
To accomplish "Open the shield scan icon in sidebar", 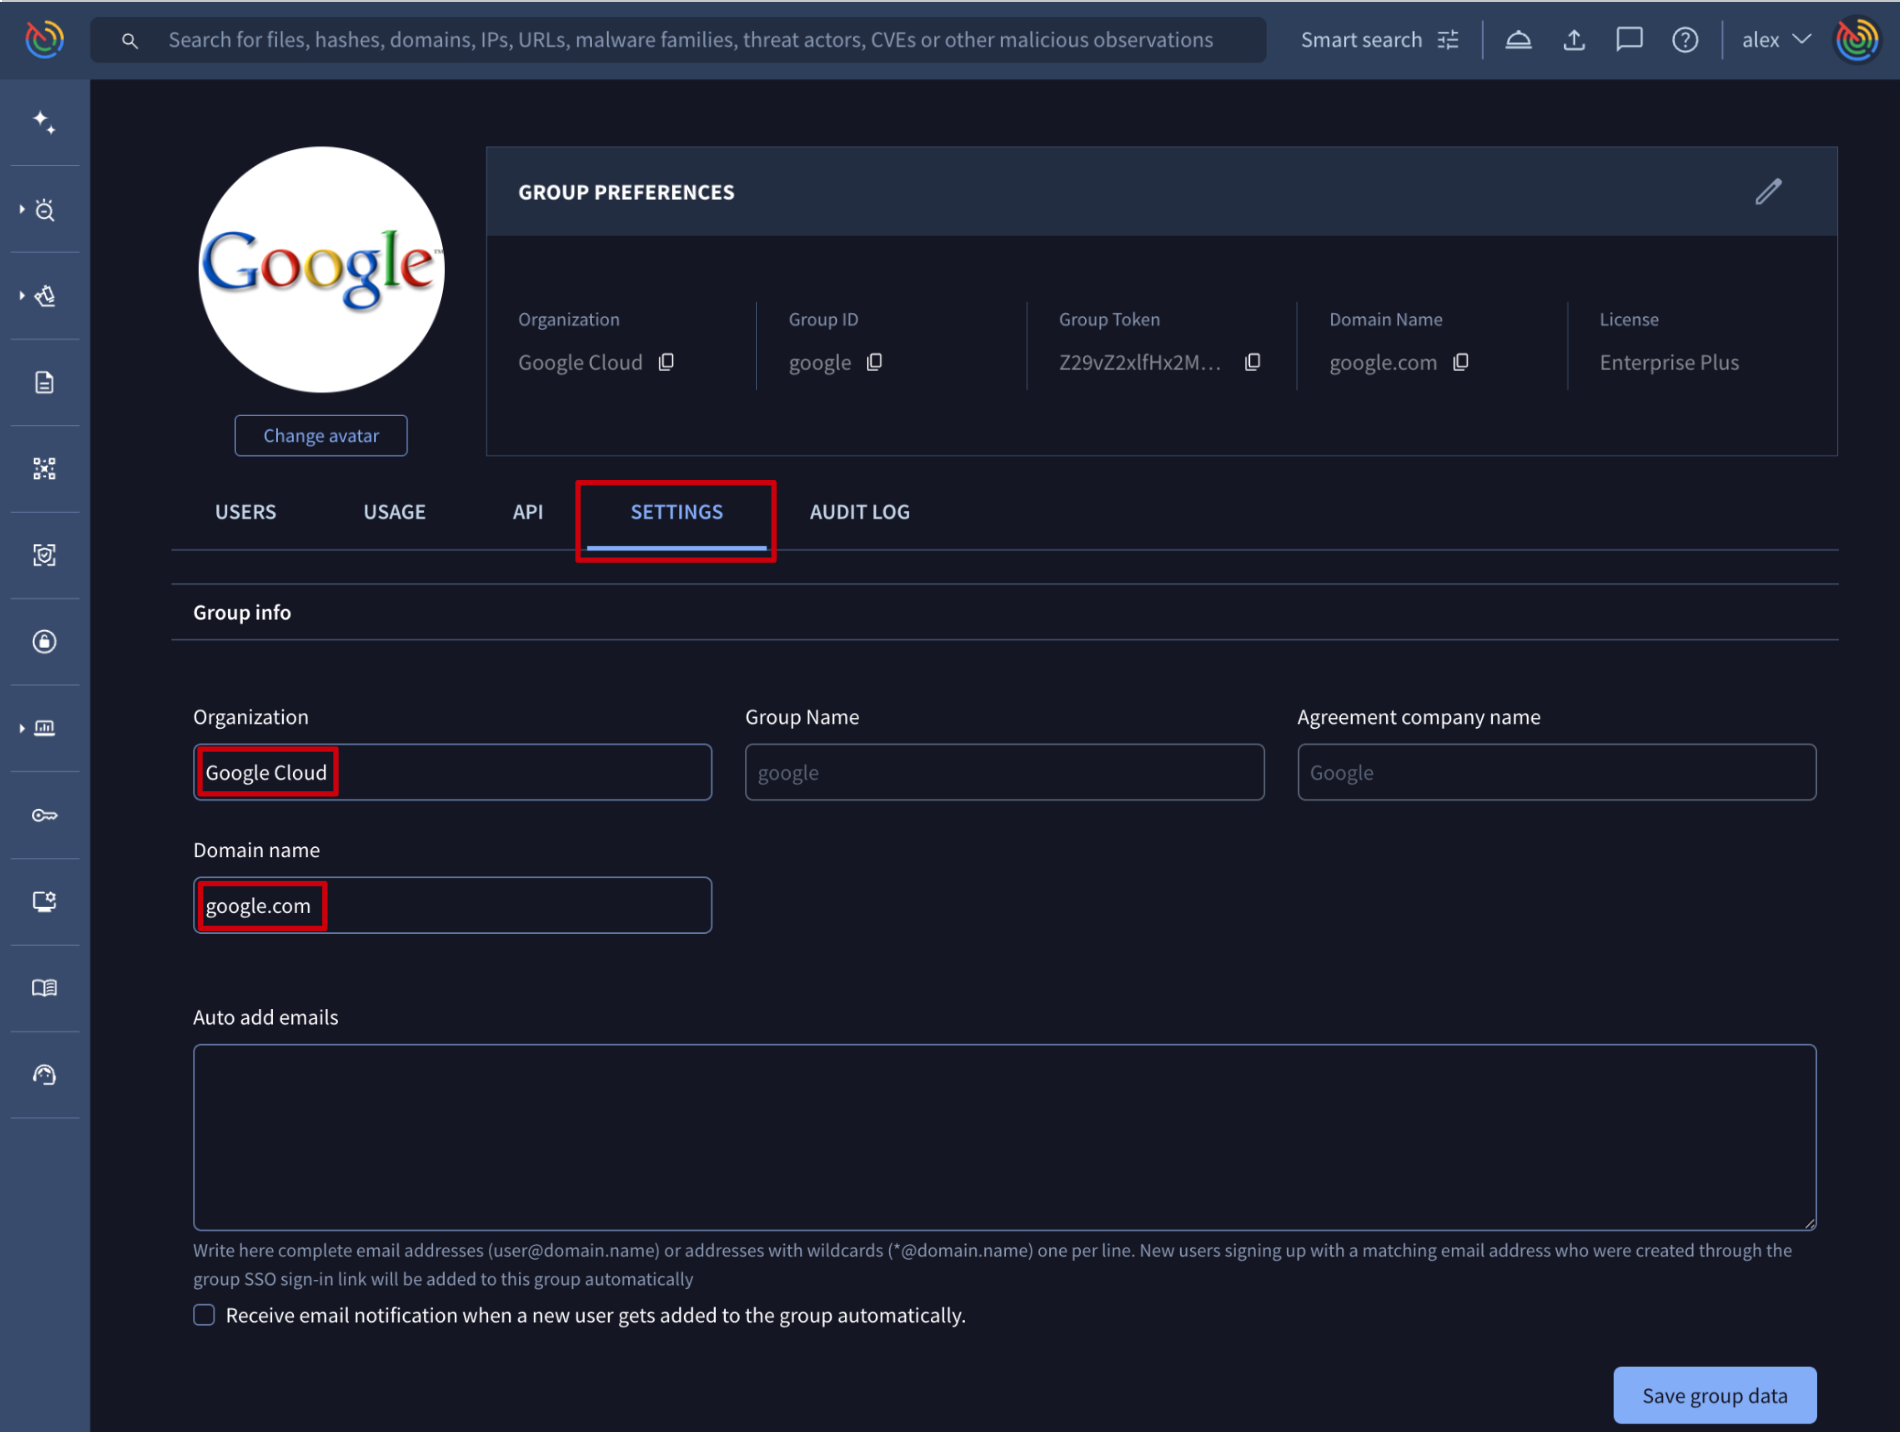I will [44, 555].
